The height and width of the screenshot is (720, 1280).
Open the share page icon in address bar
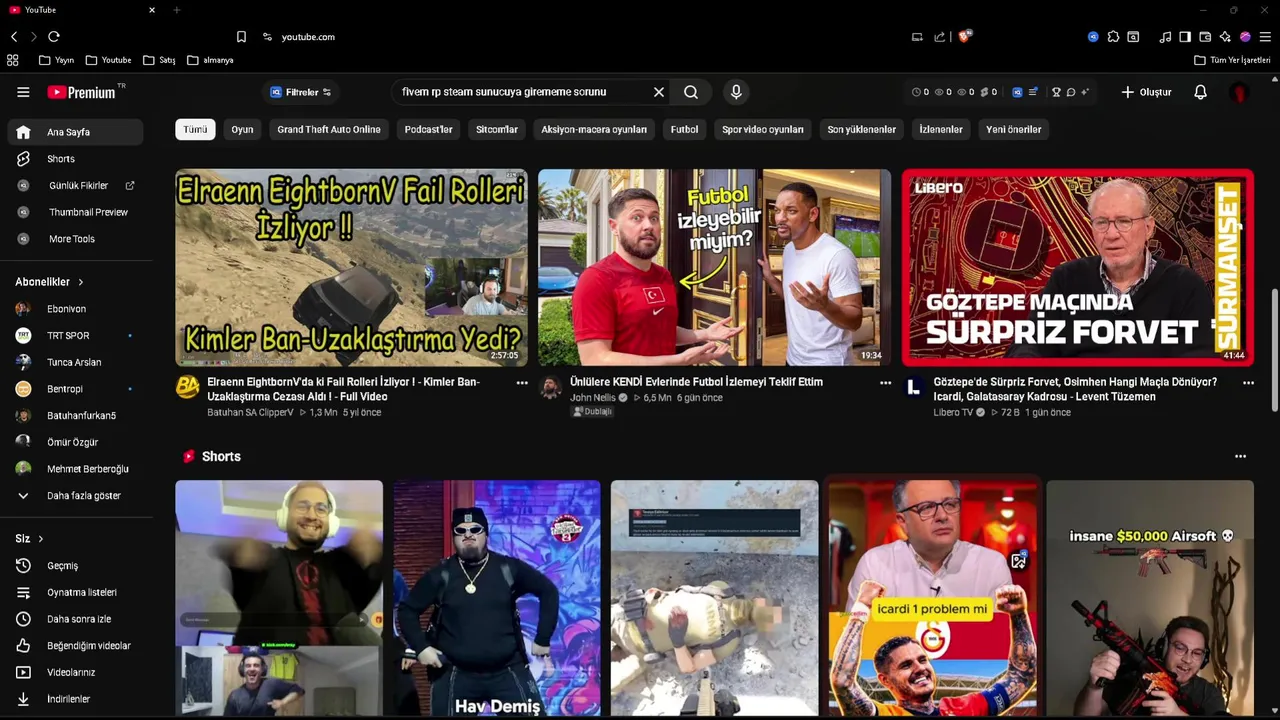pyautogui.click(x=940, y=36)
